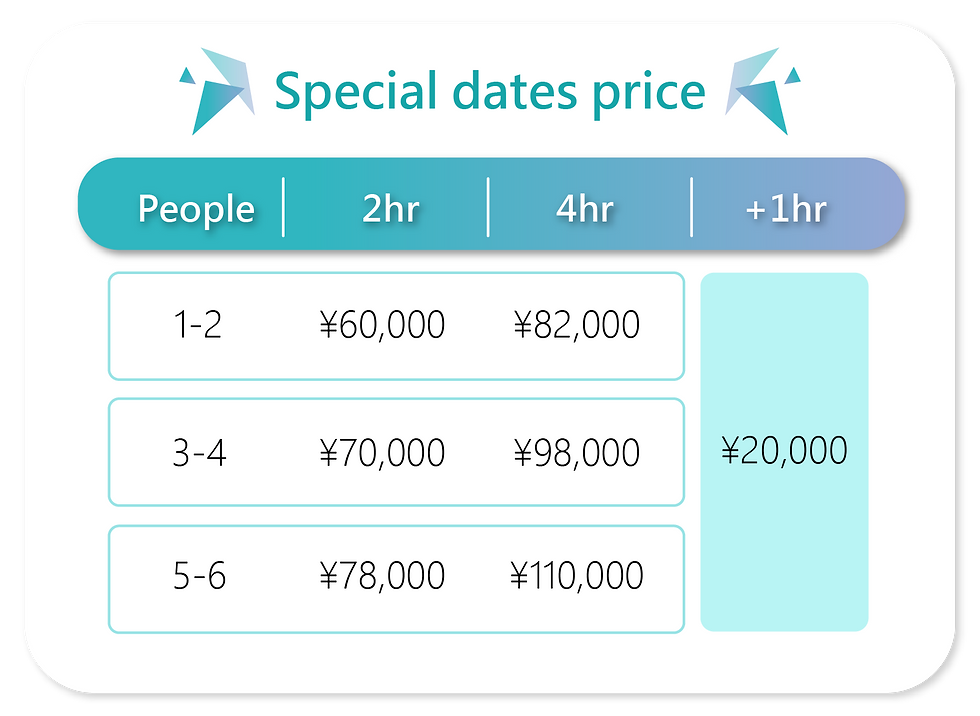The image size is (980, 716).
Task: Click the divider between 2hr and 4hr
Action: (x=488, y=207)
